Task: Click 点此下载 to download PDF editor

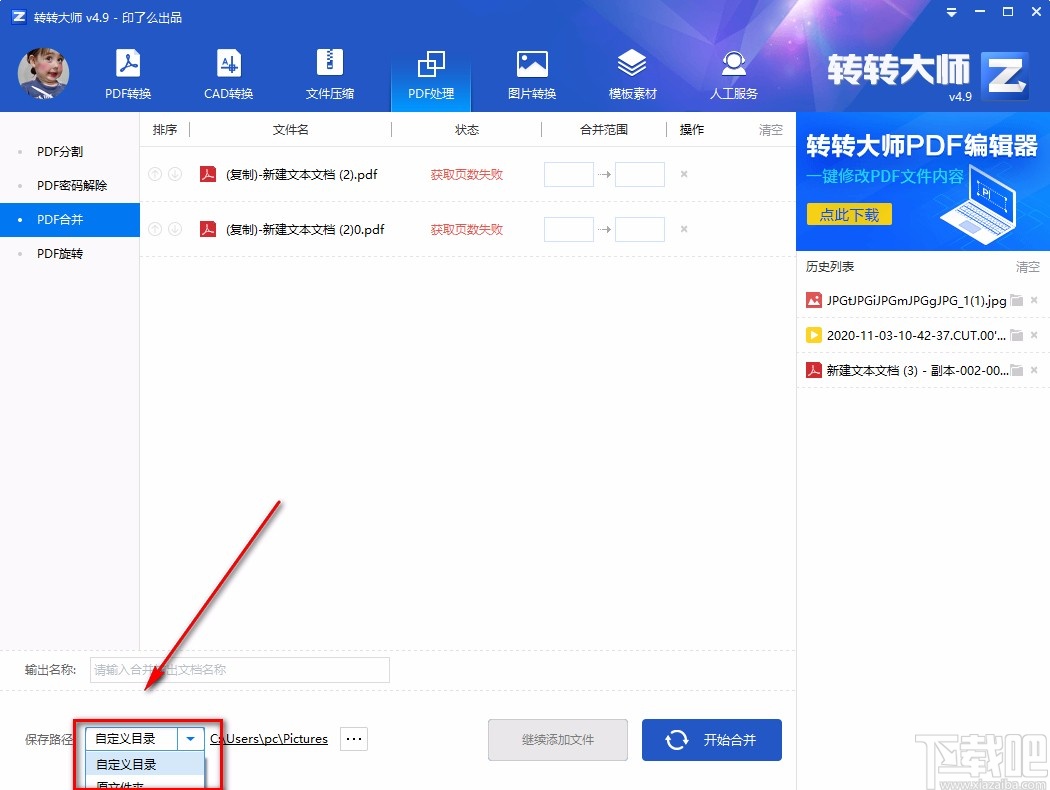Action: point(848,214)
